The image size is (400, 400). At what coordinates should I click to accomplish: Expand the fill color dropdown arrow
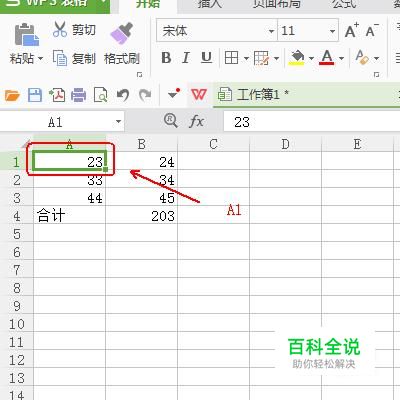(311, 58)
